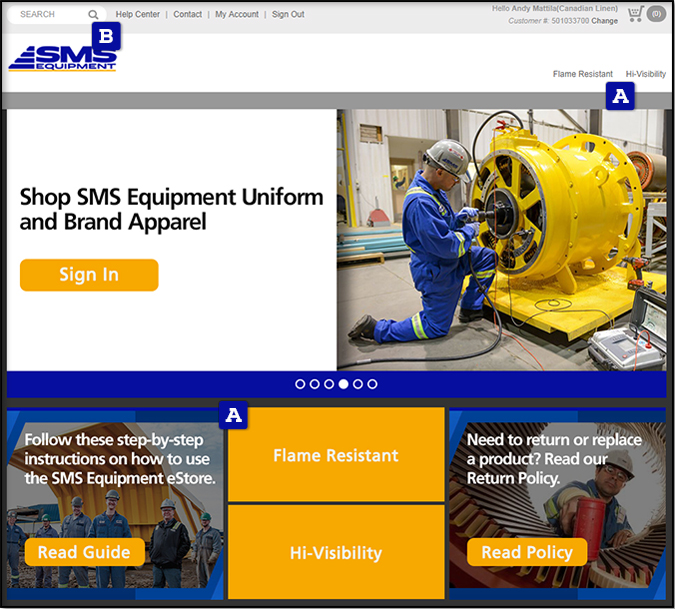Select the first carousel dot
This screenshot has height=609, width=675.
coord(300,384)
